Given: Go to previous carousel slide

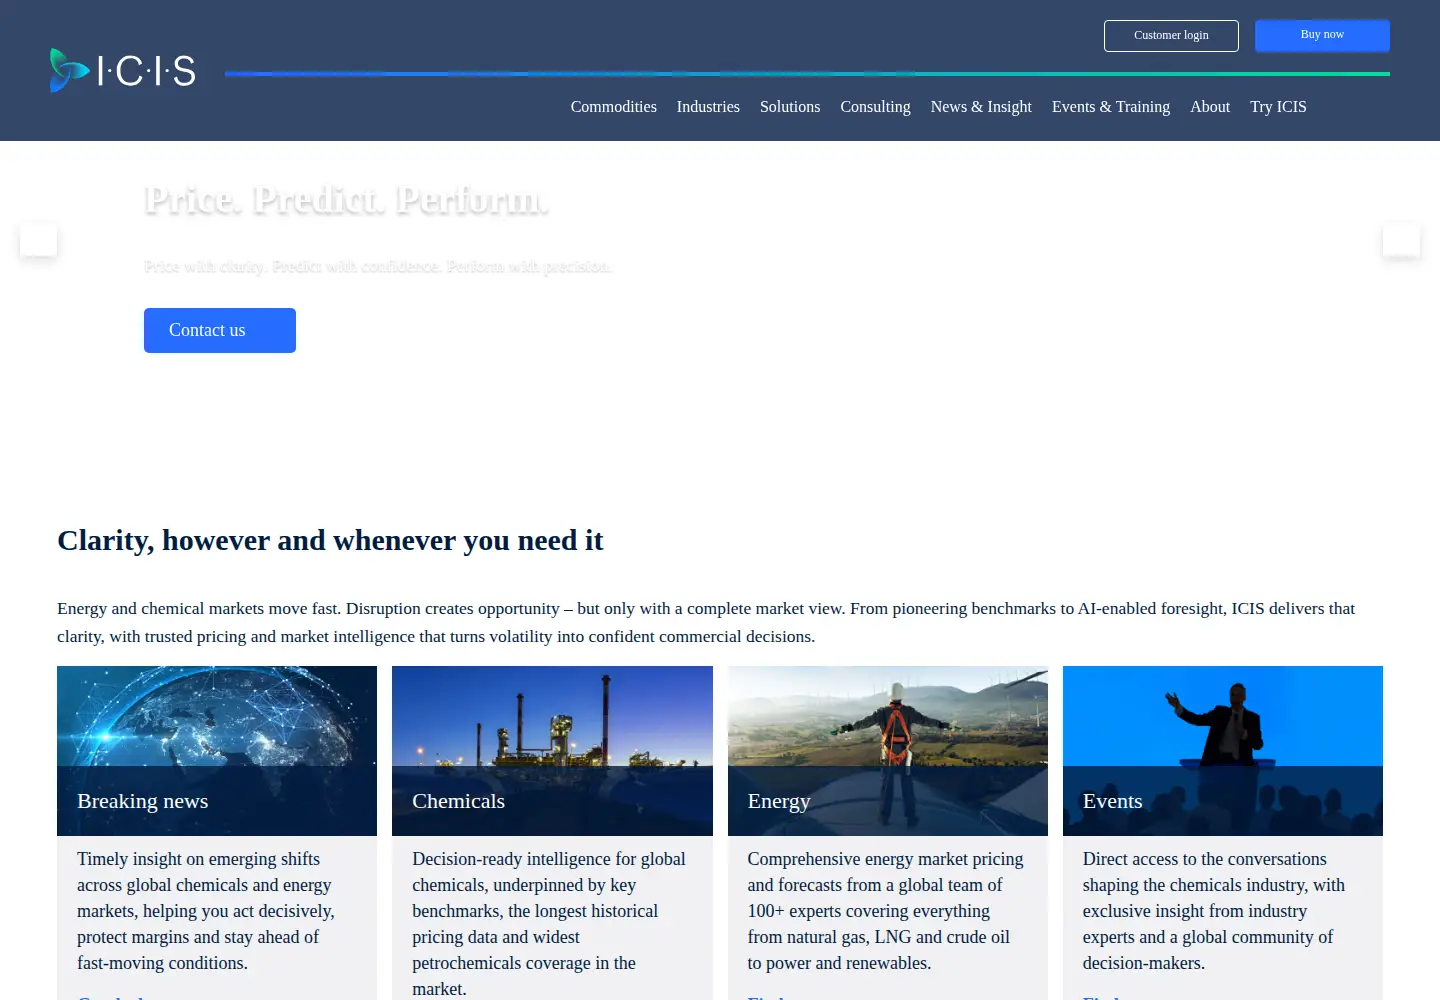Looking at the screenshot, I should pyautogui.click(x=38, y=240).
